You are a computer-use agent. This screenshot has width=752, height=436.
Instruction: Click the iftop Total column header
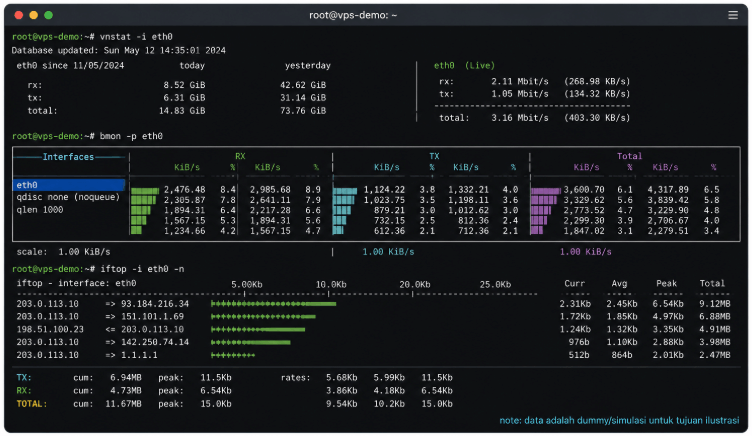712,283
